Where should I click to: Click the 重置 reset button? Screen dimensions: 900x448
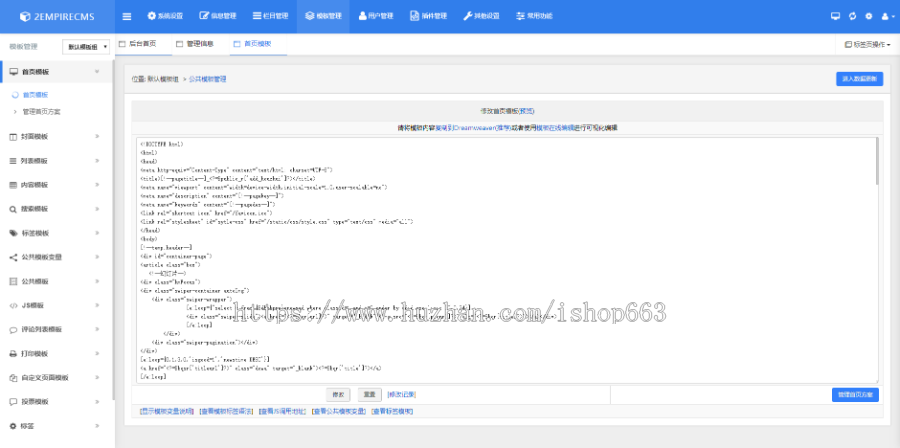(370, 395)
